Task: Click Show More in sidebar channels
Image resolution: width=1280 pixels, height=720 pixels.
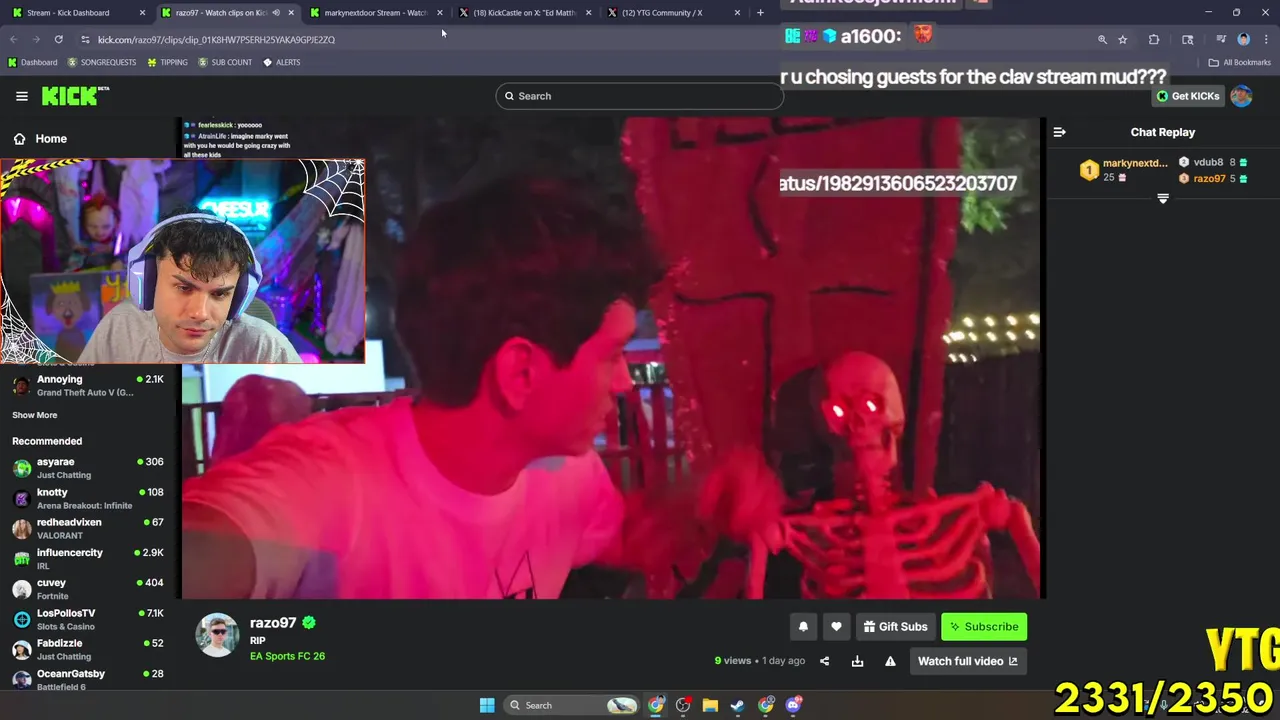Action: point(35,415)
